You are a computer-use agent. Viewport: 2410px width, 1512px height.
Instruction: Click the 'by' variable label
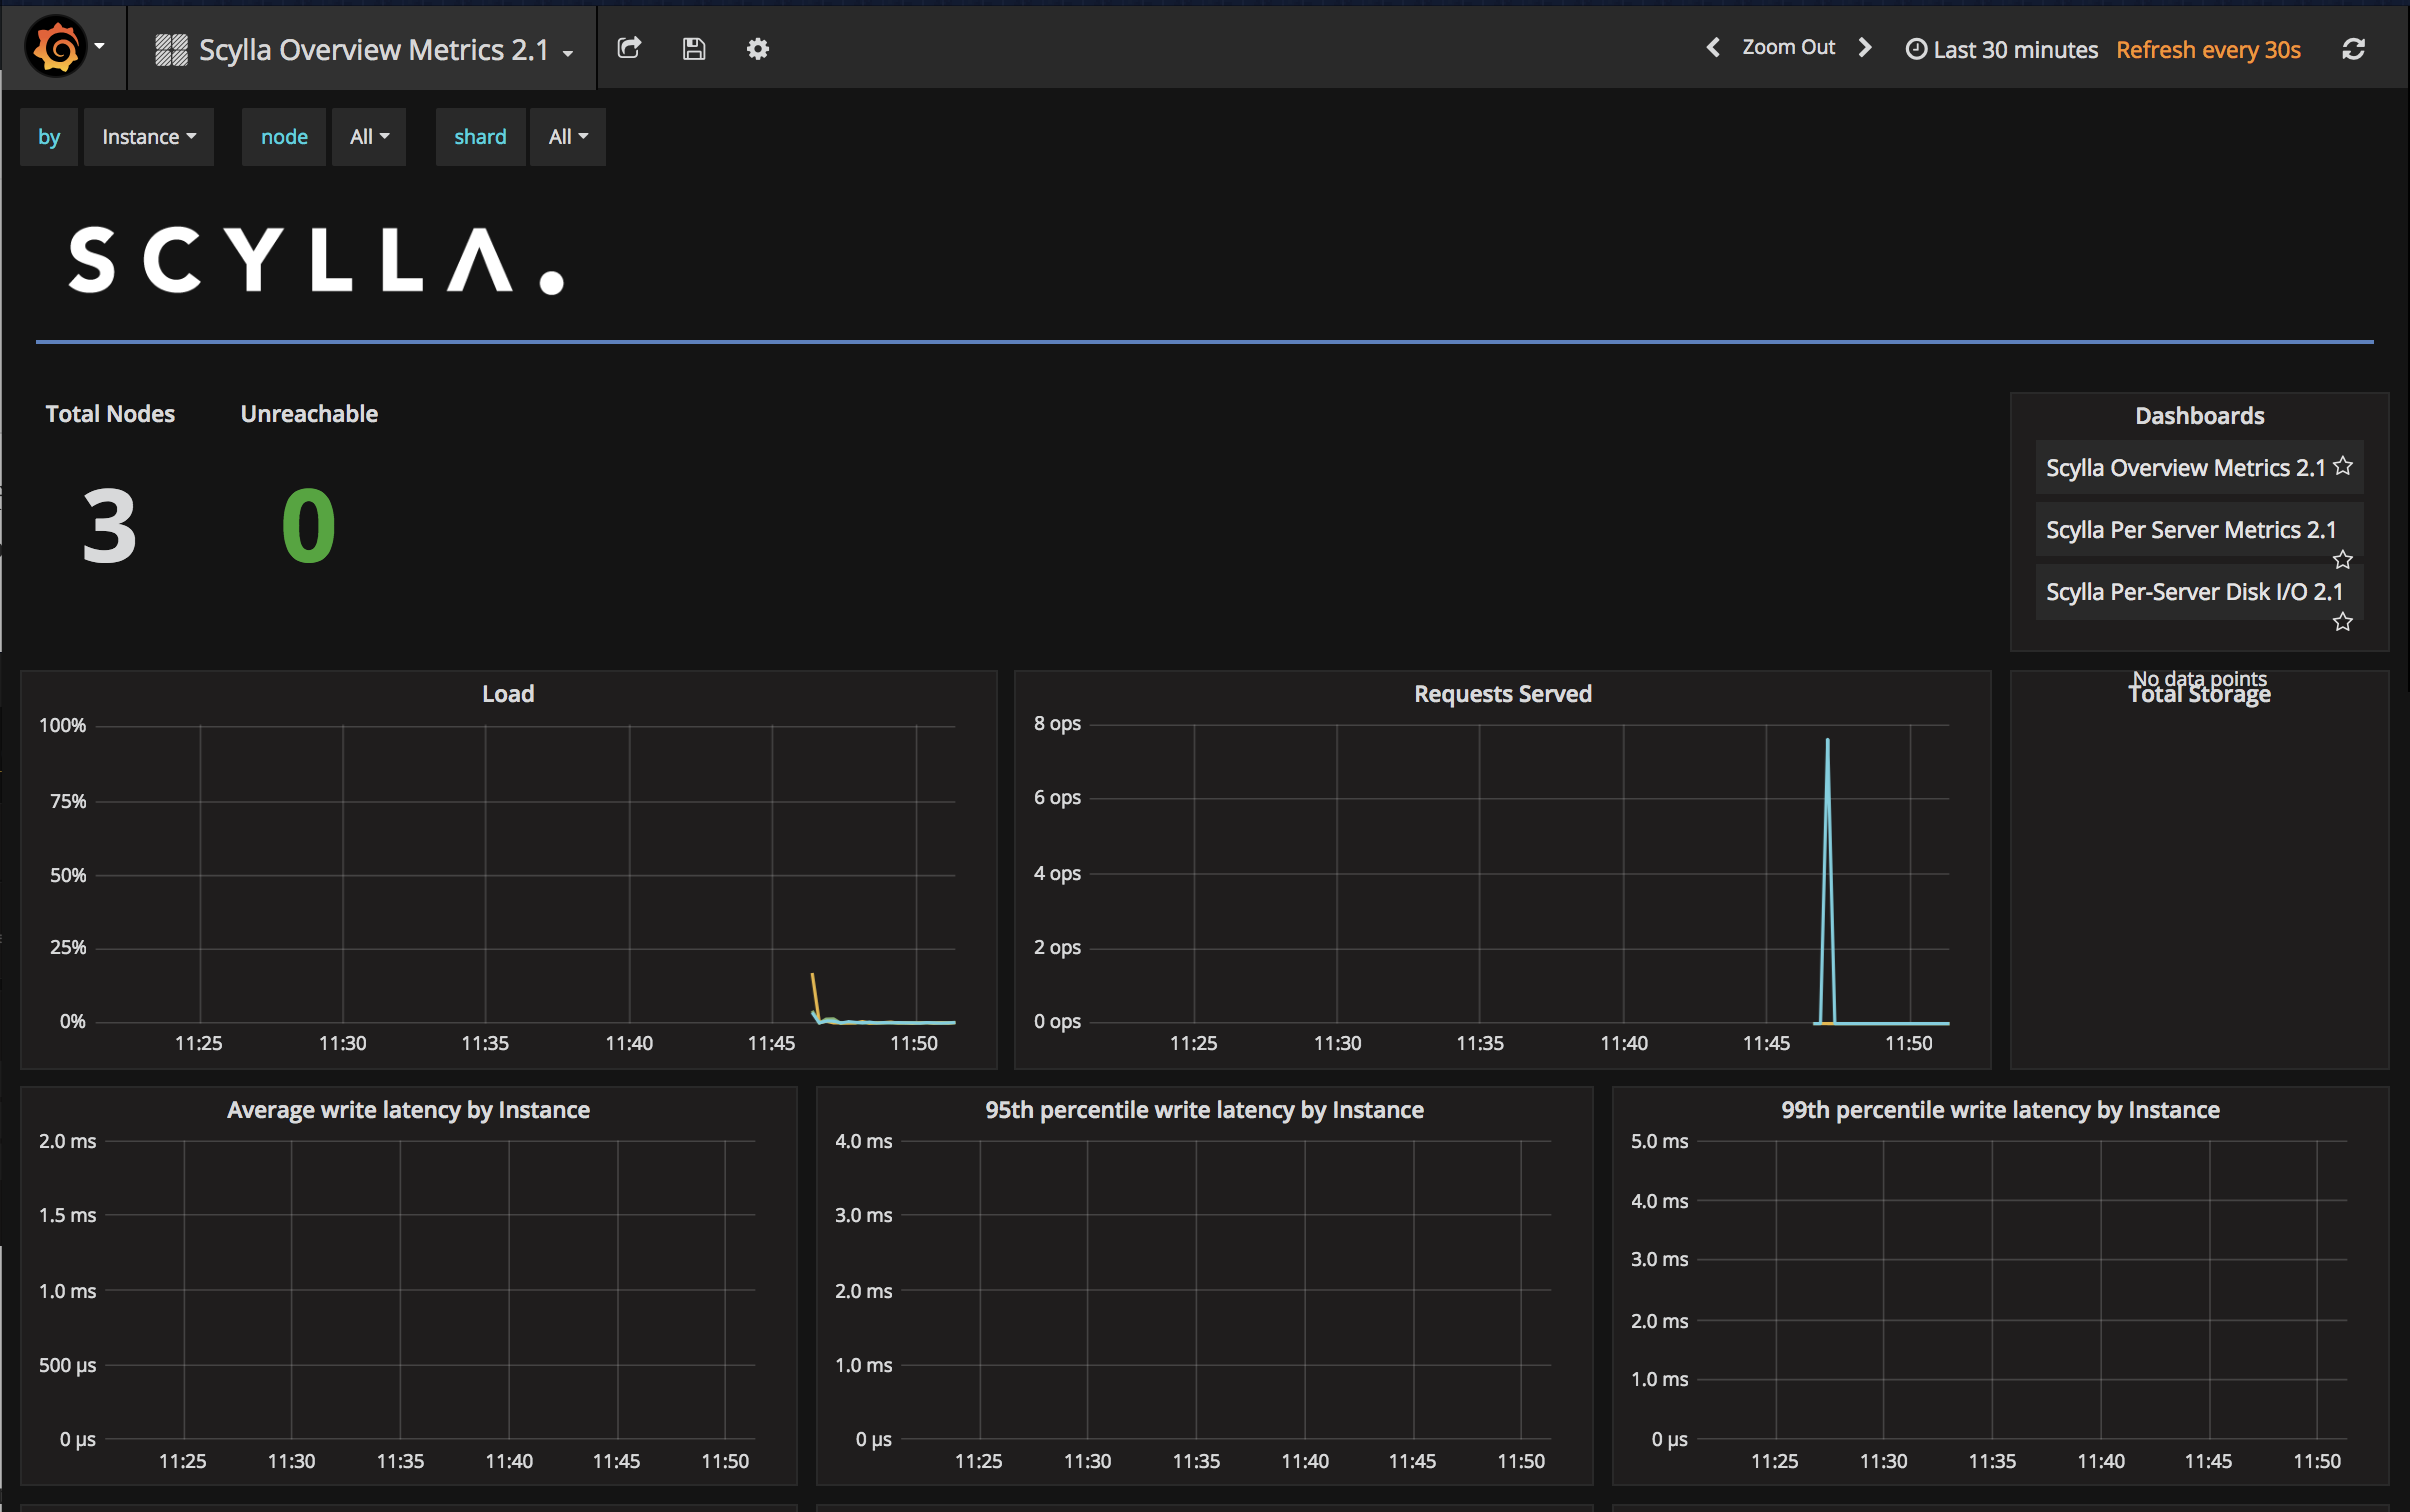49,137
